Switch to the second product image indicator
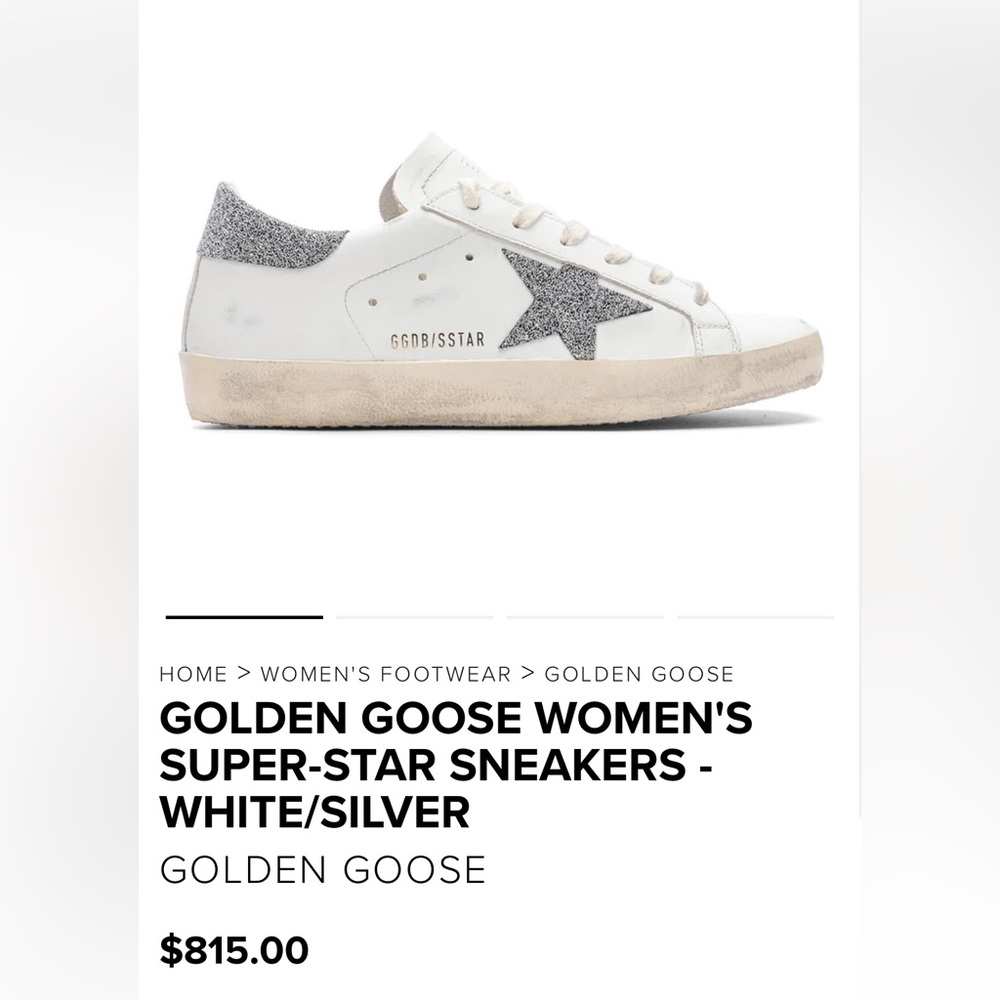This screenshot has height=1000, width=1000. coord(415,618)
